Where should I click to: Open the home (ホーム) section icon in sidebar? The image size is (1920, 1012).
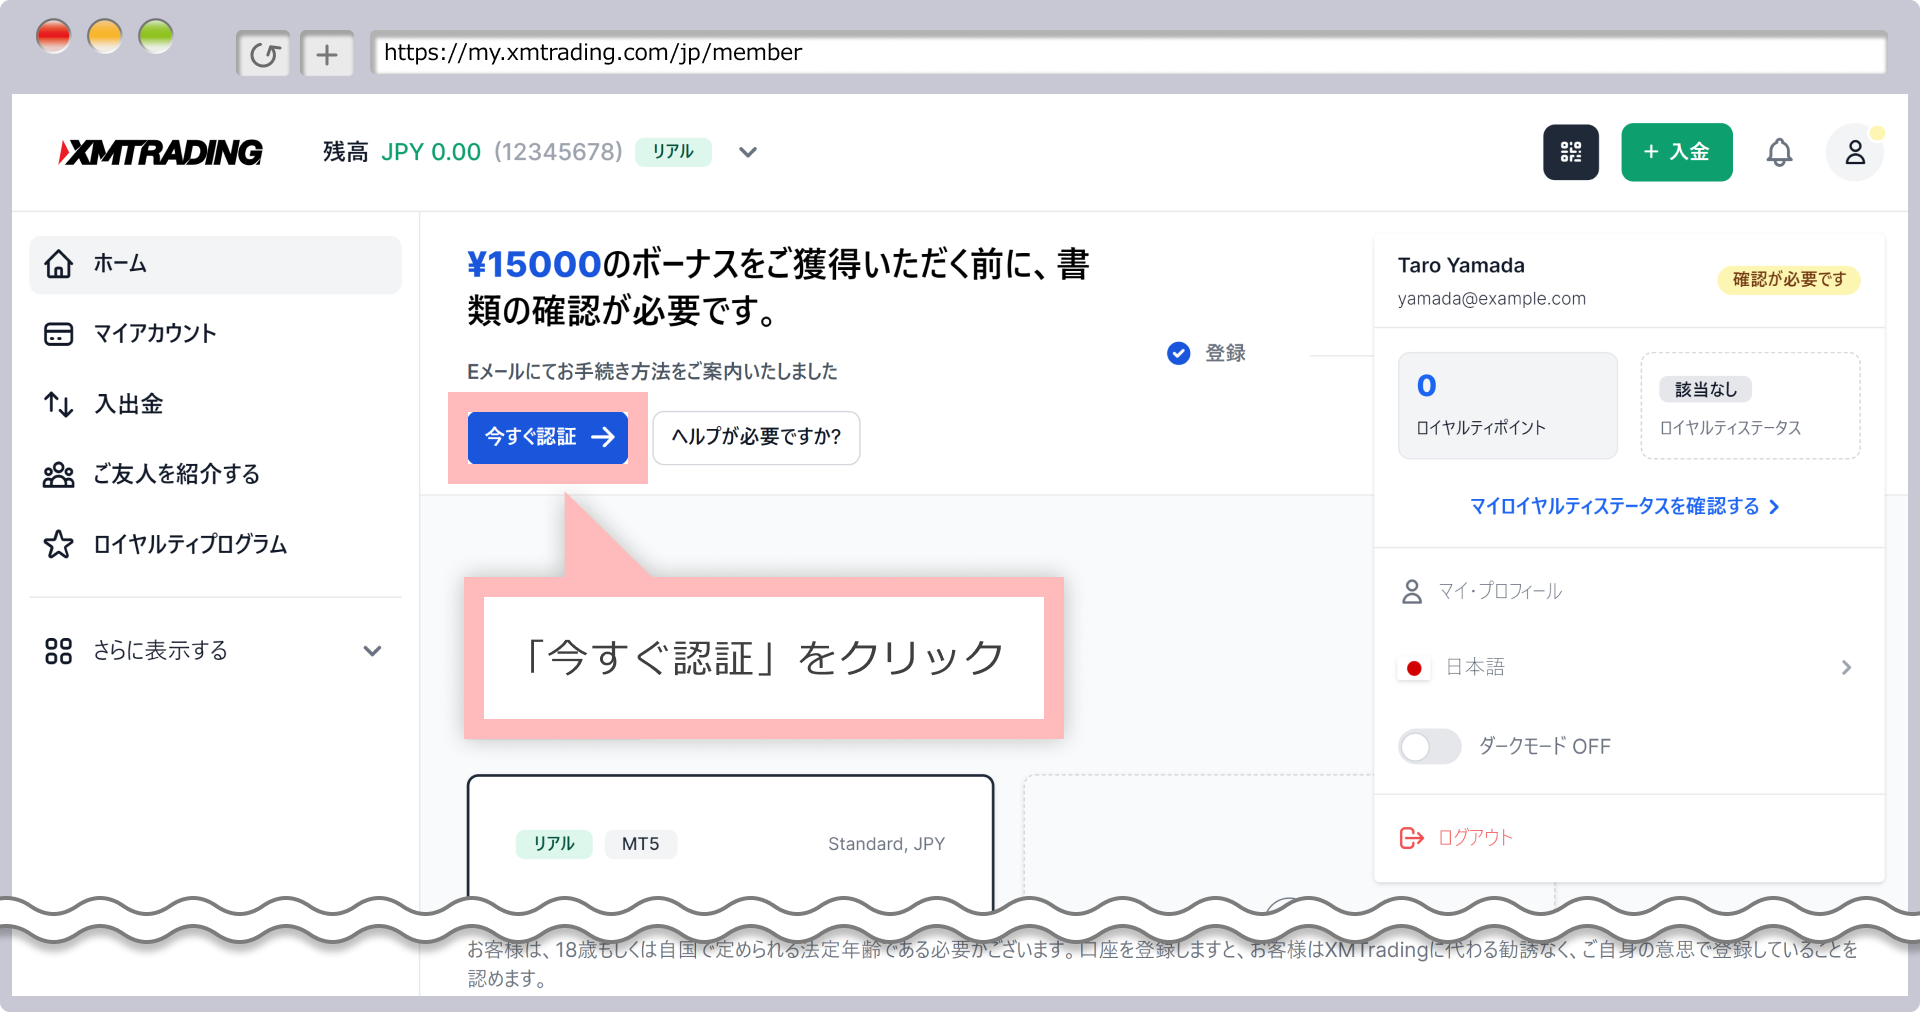pos(59,264)
